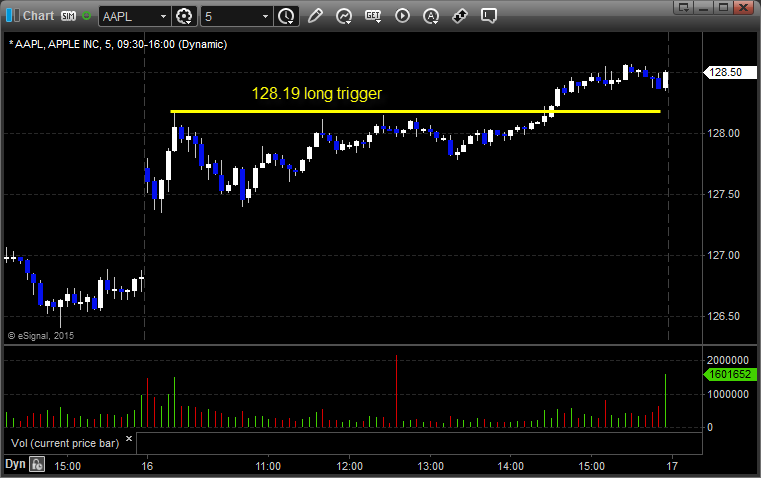Toggle the SIM mode badge

point(68,16)
